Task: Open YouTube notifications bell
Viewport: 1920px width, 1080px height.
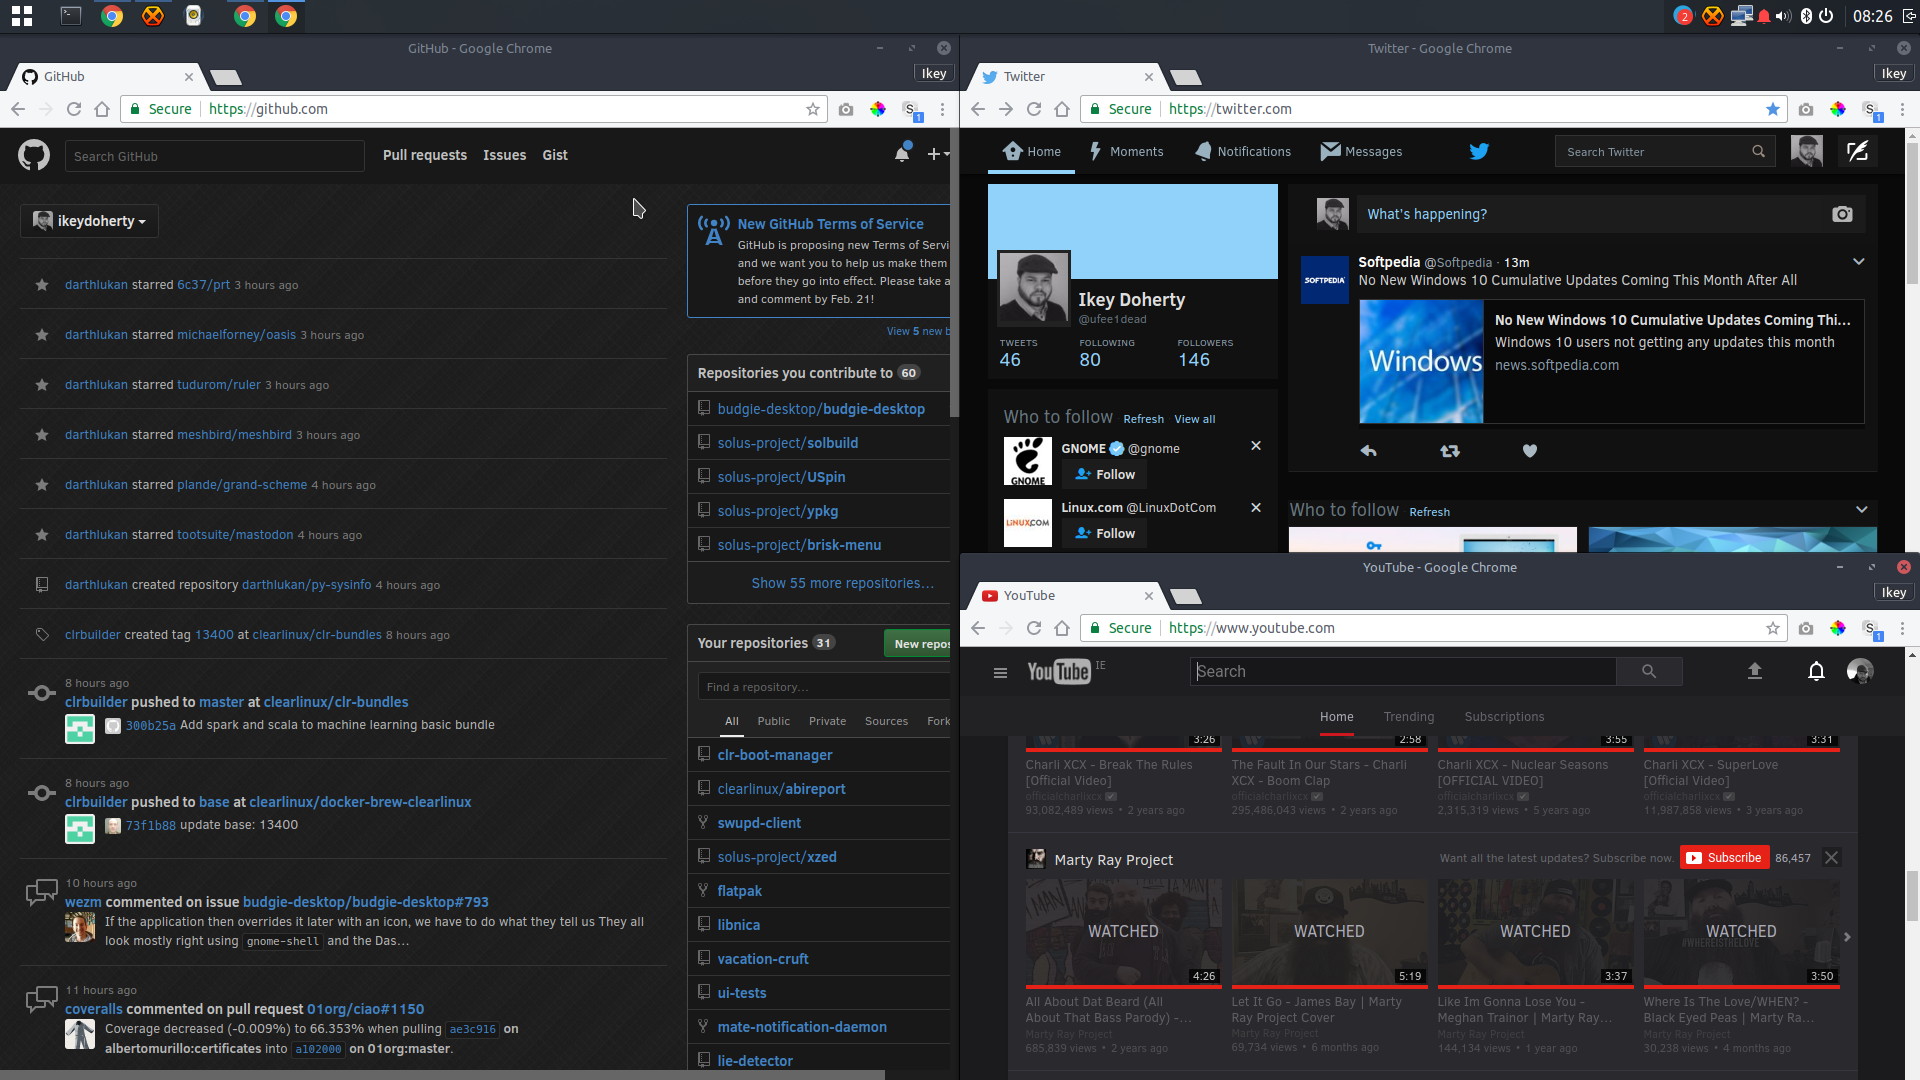Action: click(1816, 671)
